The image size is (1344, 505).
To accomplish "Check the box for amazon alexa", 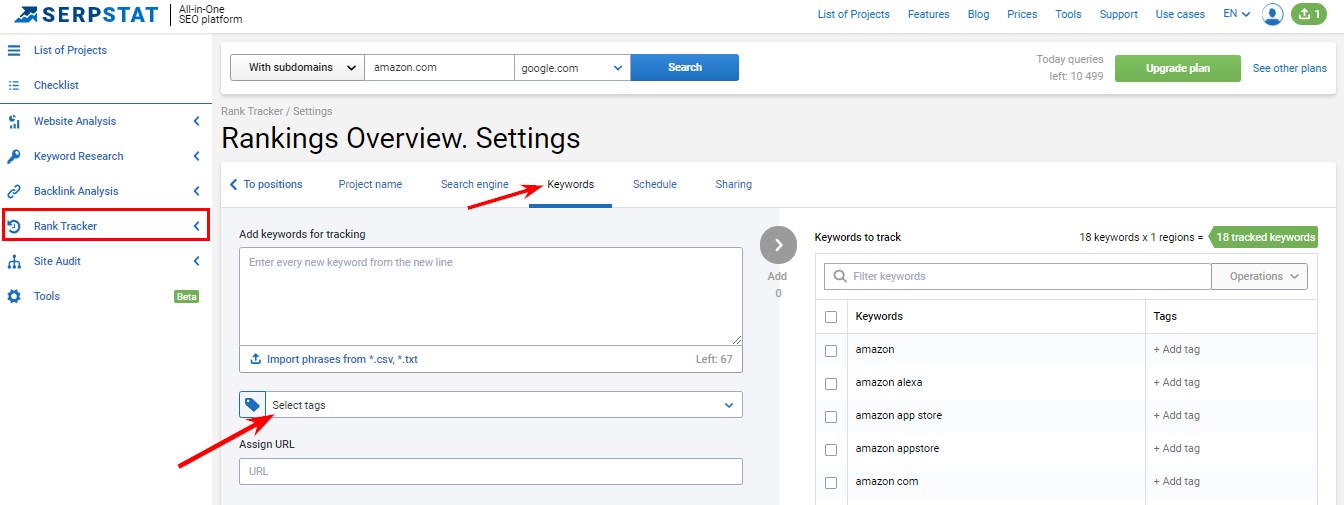I will pos(831,383).
